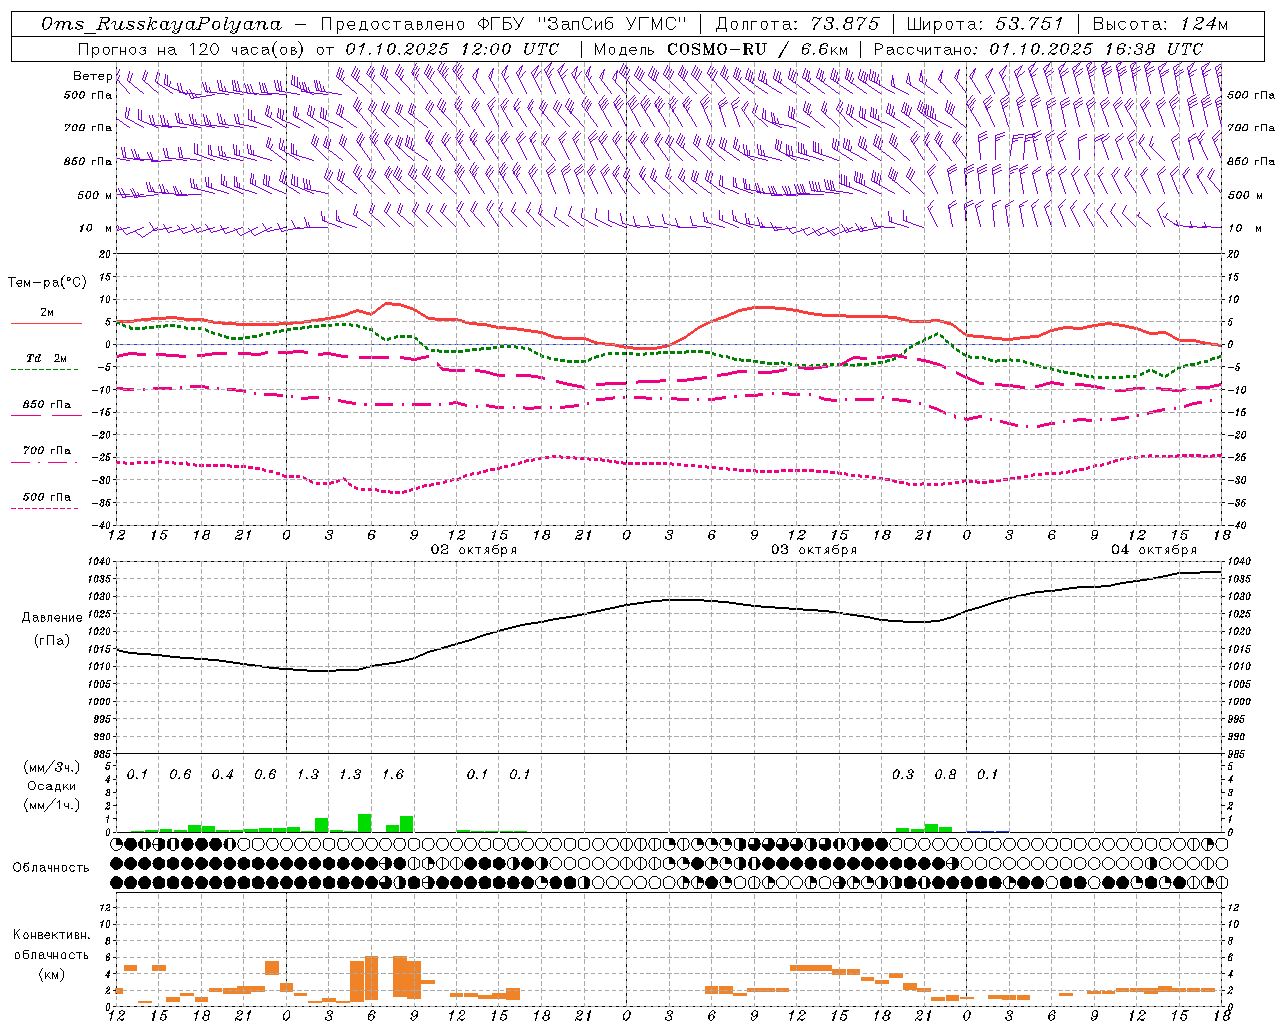1280x1024 pixels.
Task: Click the 3-hour precipitation value '0.4'
Action: click(x=222, y=775)
